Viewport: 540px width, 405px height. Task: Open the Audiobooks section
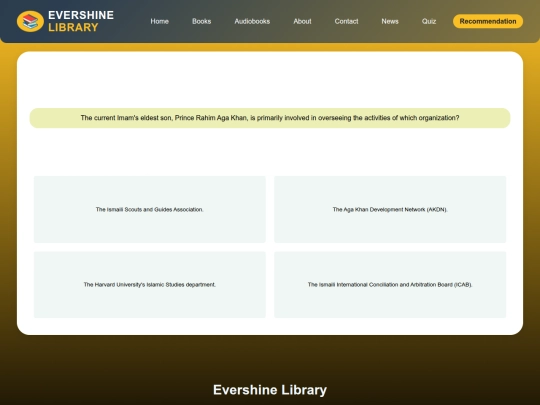pos(252,21)
